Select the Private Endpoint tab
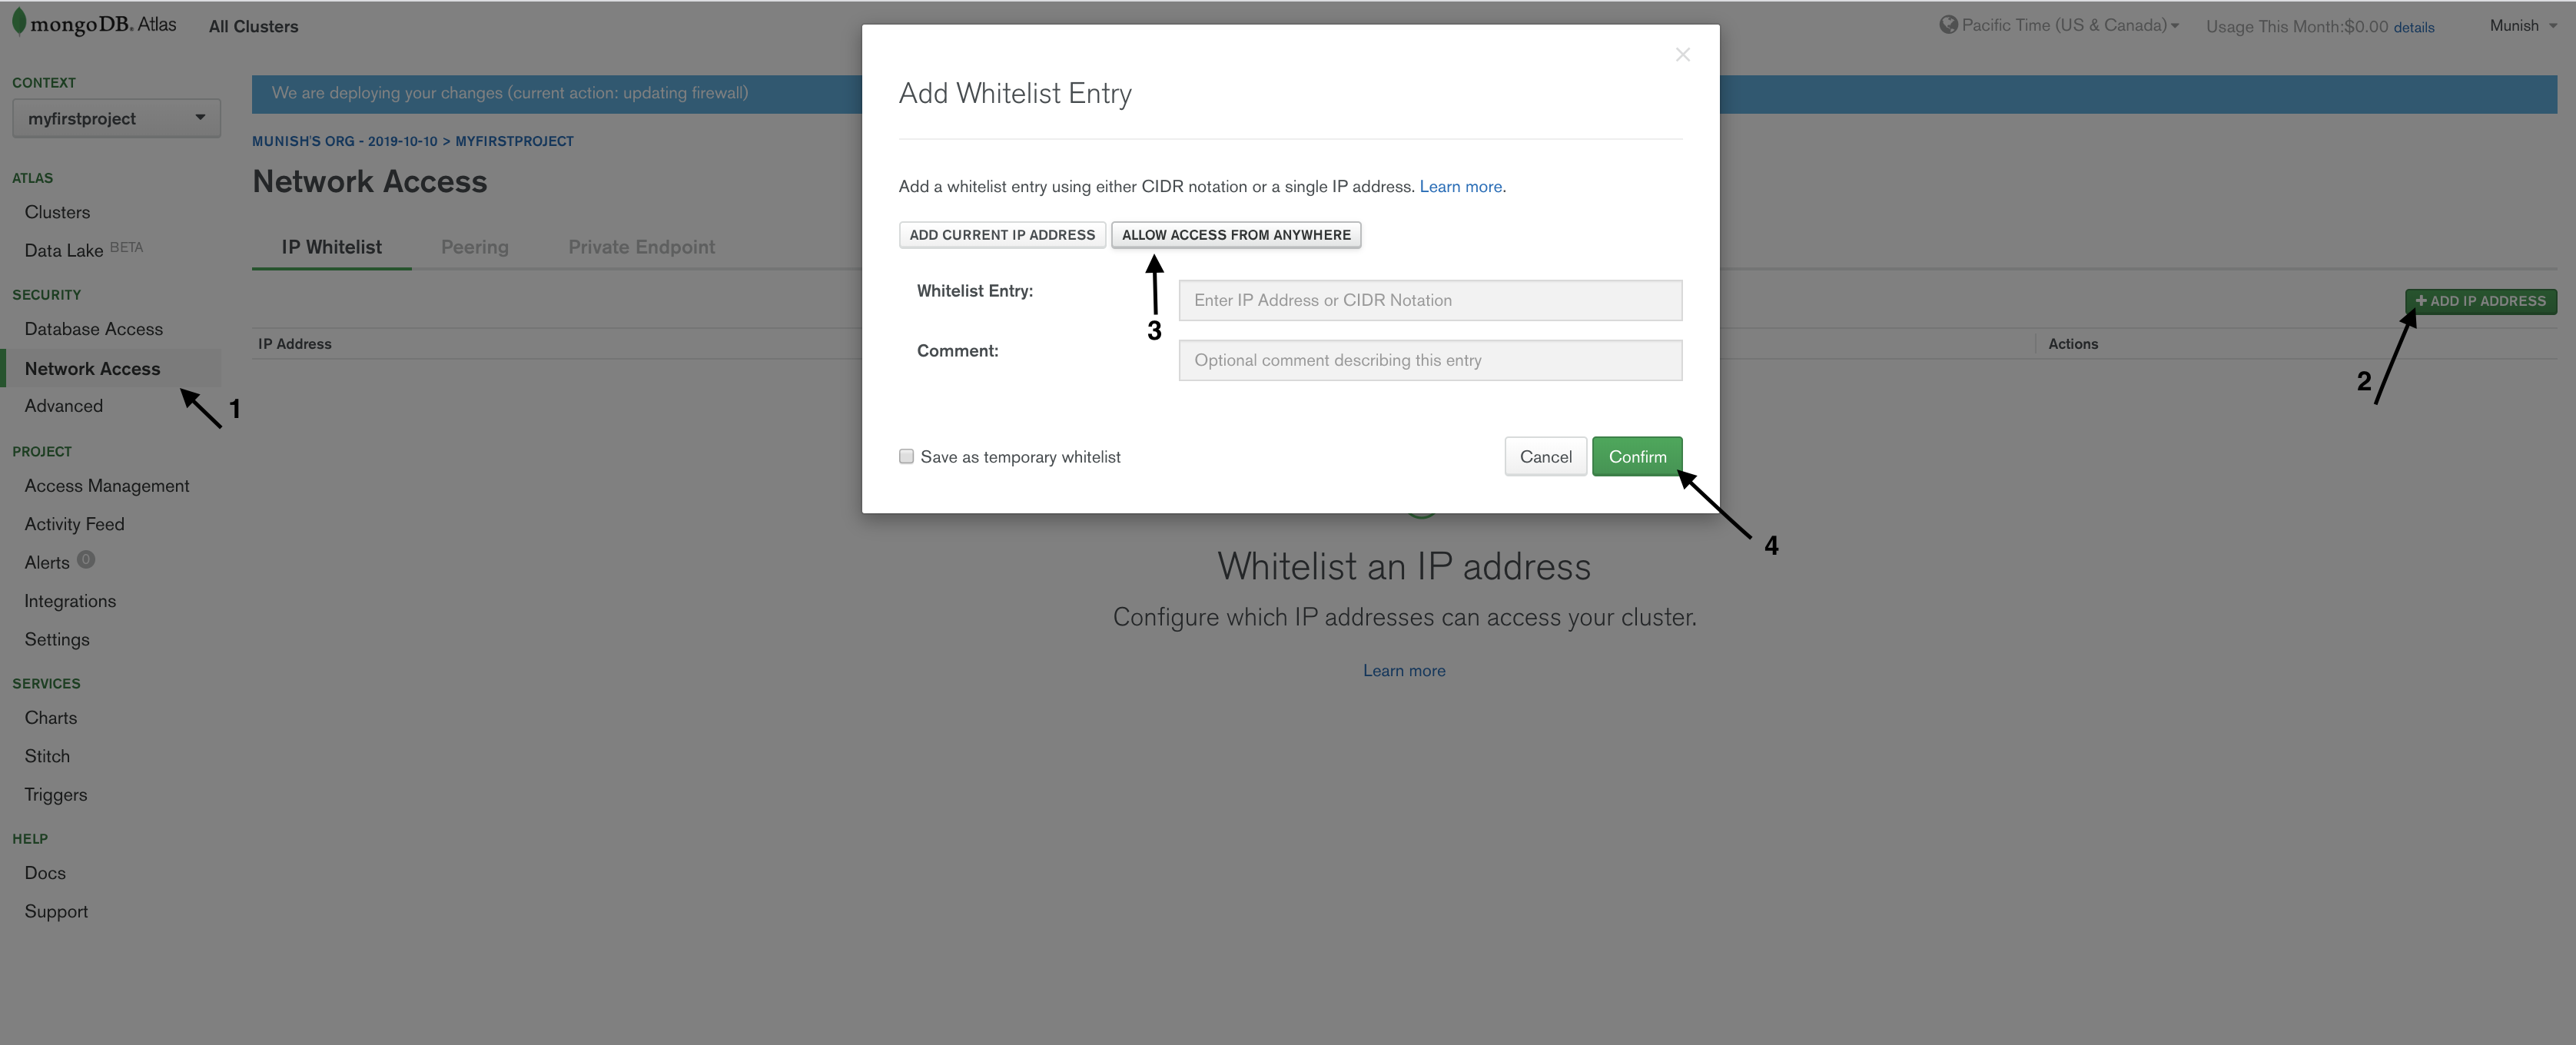 coord(641,247)
